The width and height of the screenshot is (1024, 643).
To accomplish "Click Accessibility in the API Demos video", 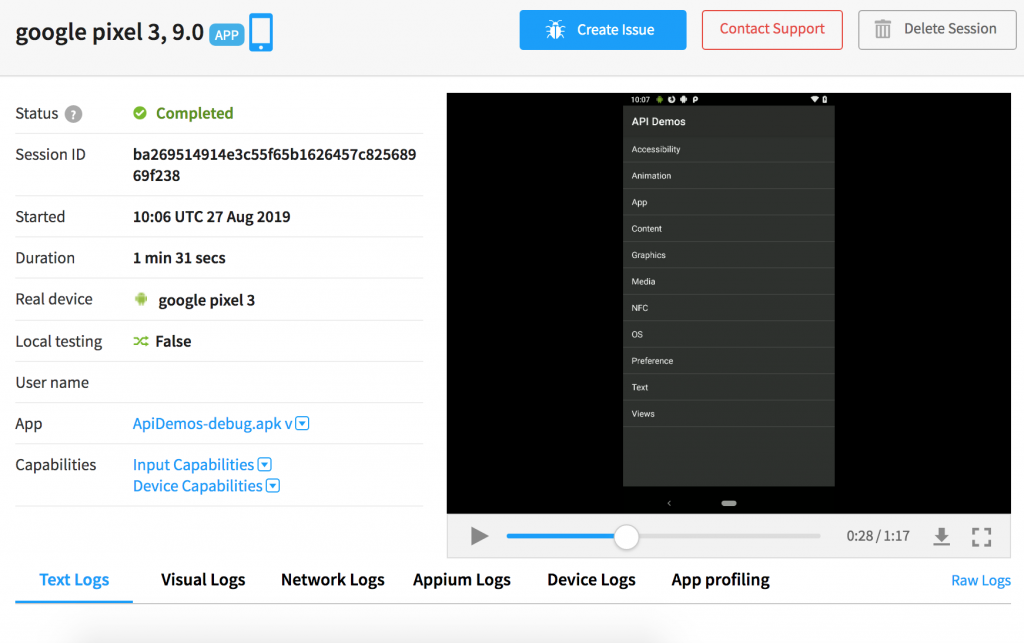I will (x=729, y=149).
